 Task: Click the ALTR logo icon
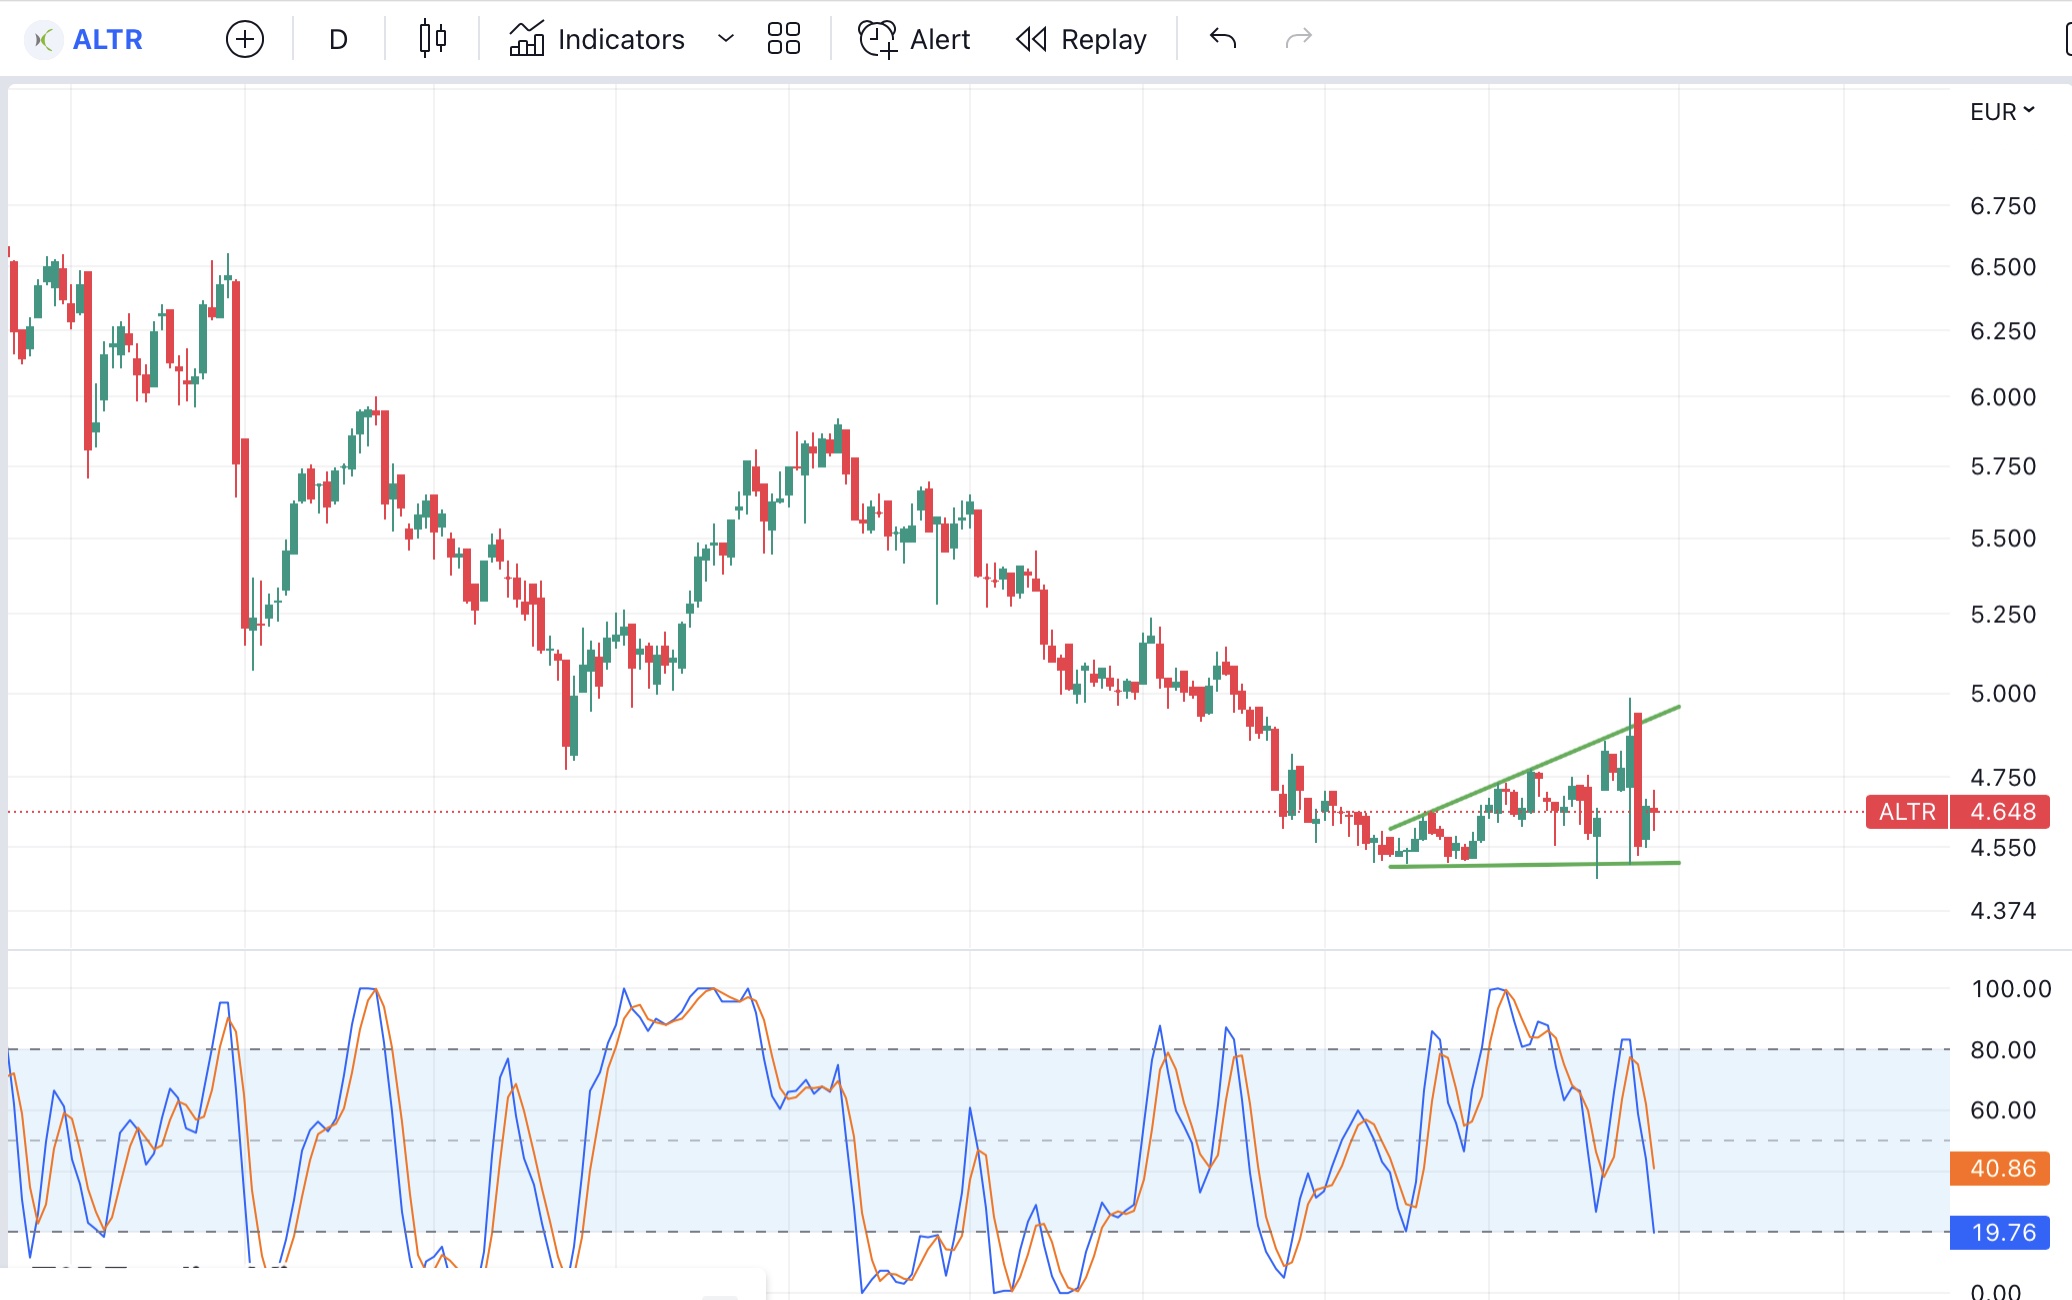tap(43, 40)
